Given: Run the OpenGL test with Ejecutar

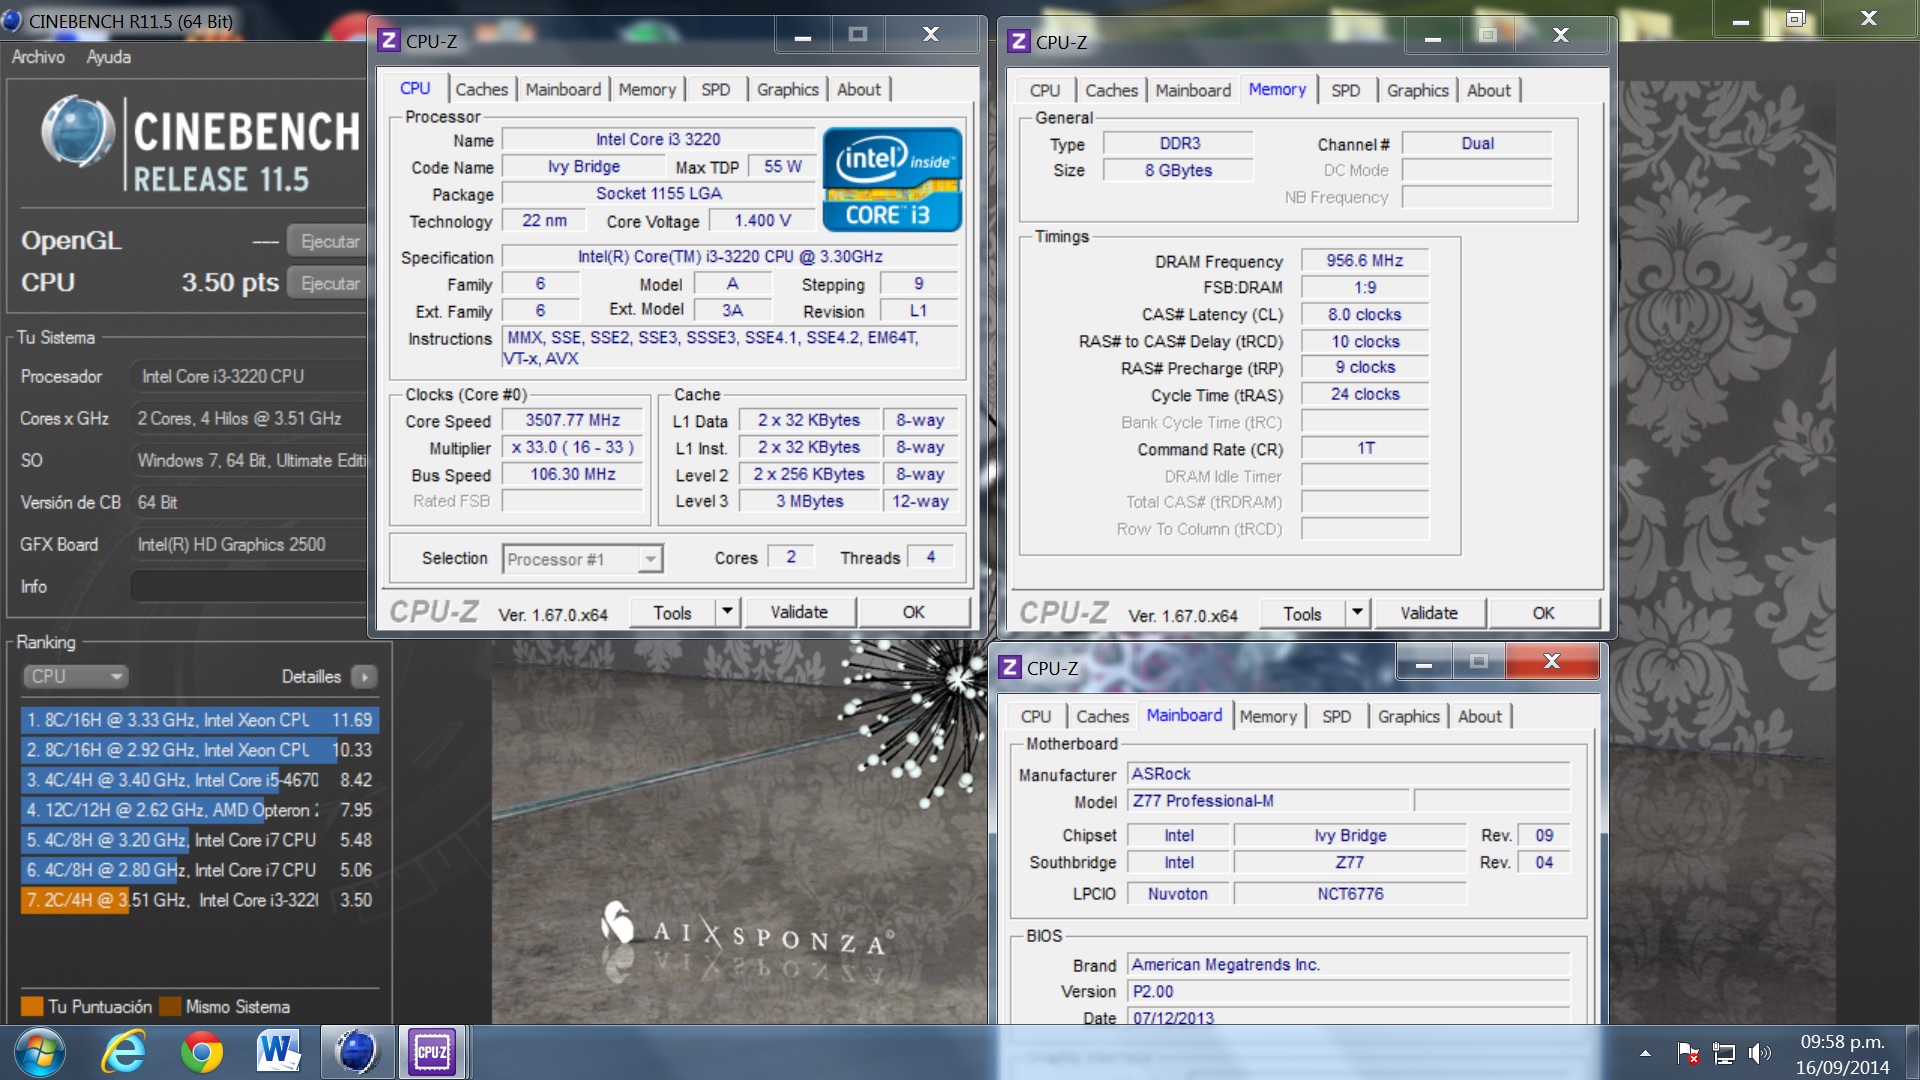Looking at the screenshot, I should [x=329, y=241].
